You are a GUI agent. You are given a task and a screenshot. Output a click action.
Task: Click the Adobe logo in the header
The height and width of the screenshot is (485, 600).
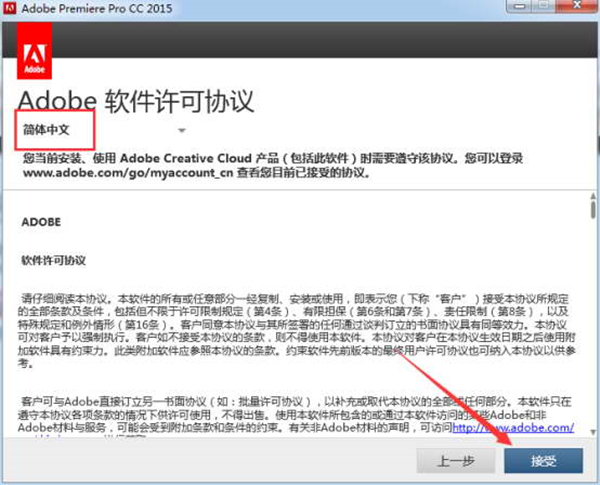point(34,51)
